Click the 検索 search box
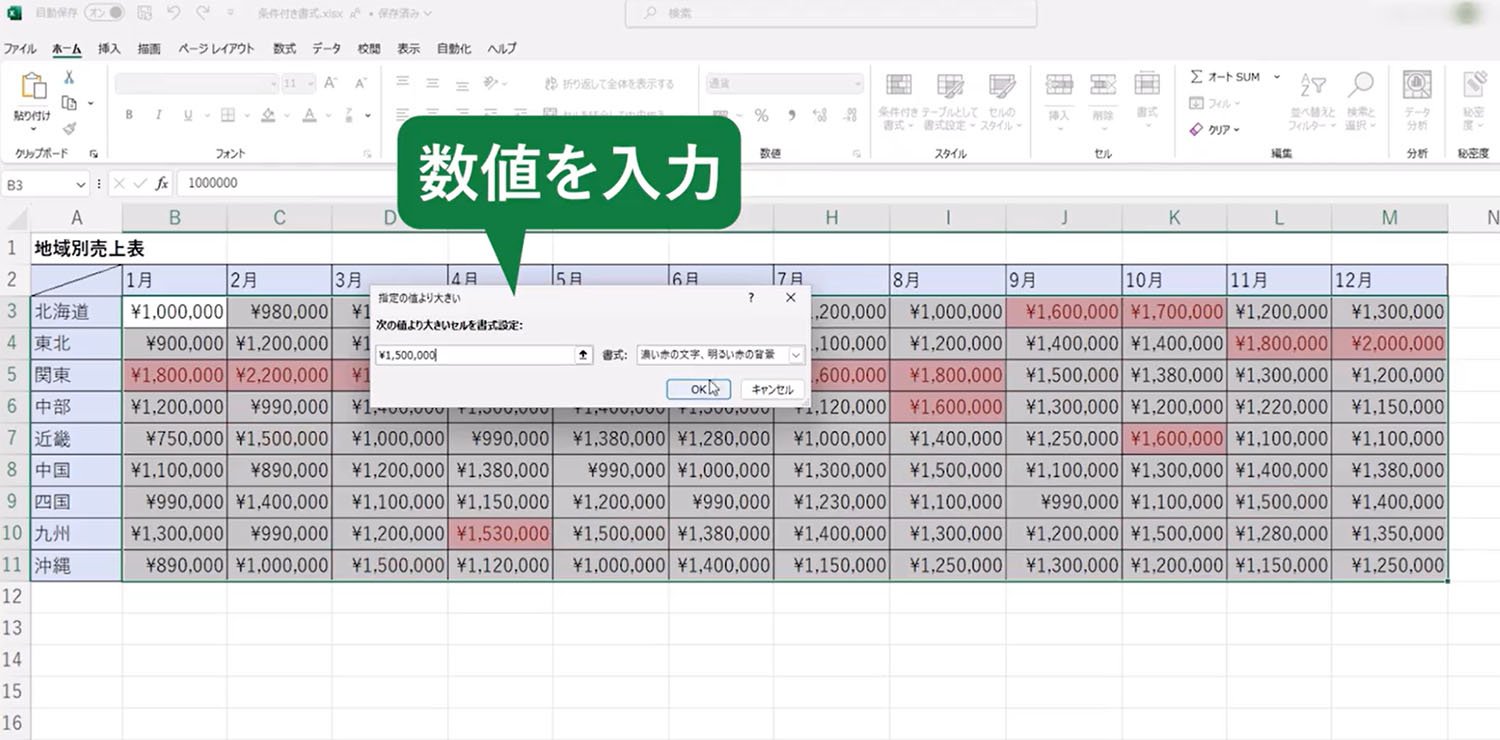Viewport: 1500px width, 740px height. [x=831, y=13]
